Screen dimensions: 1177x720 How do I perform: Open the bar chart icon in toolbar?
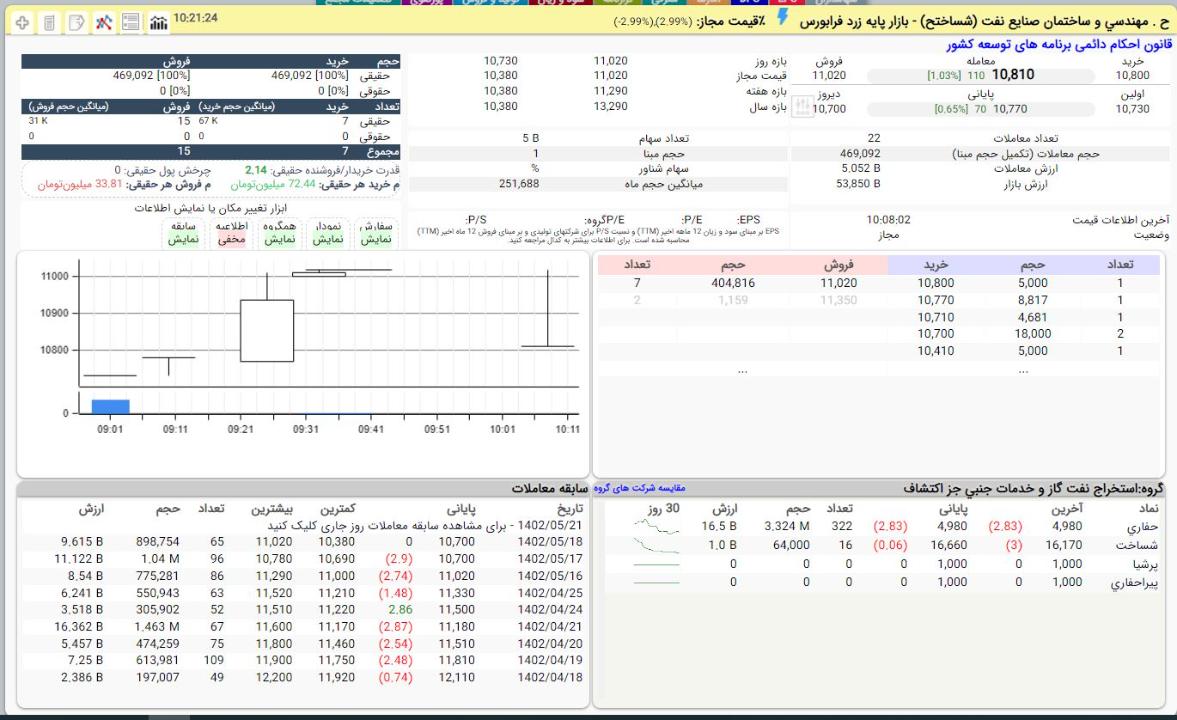[158, 21]
